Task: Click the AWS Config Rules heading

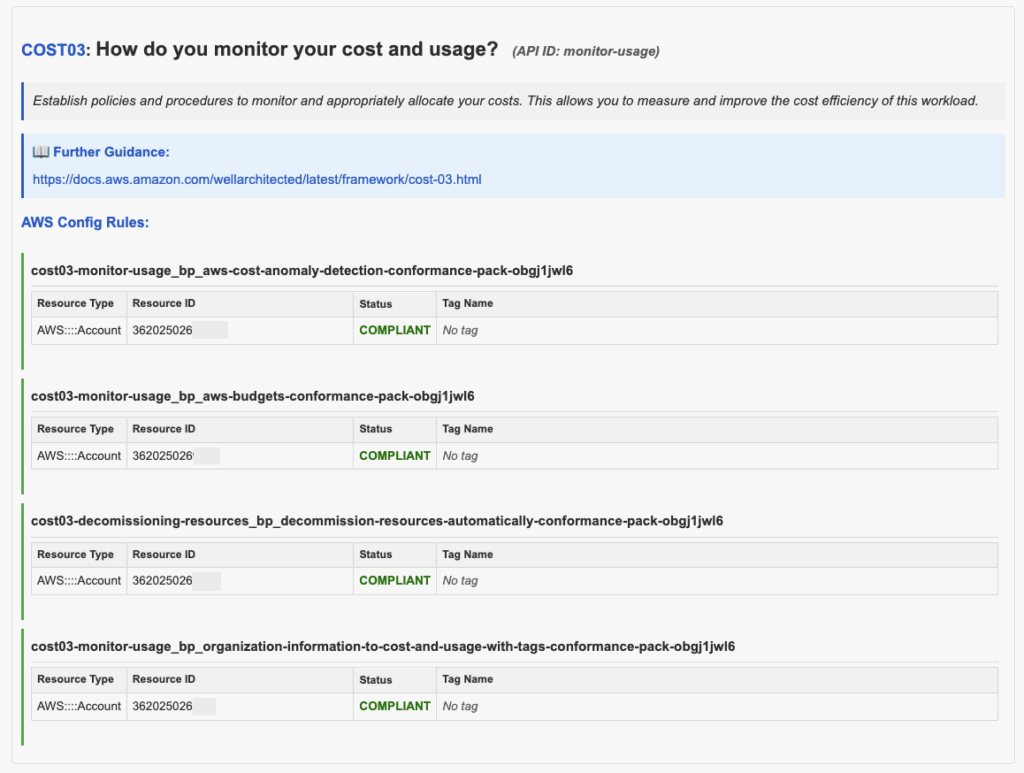Action: (85, 223)
